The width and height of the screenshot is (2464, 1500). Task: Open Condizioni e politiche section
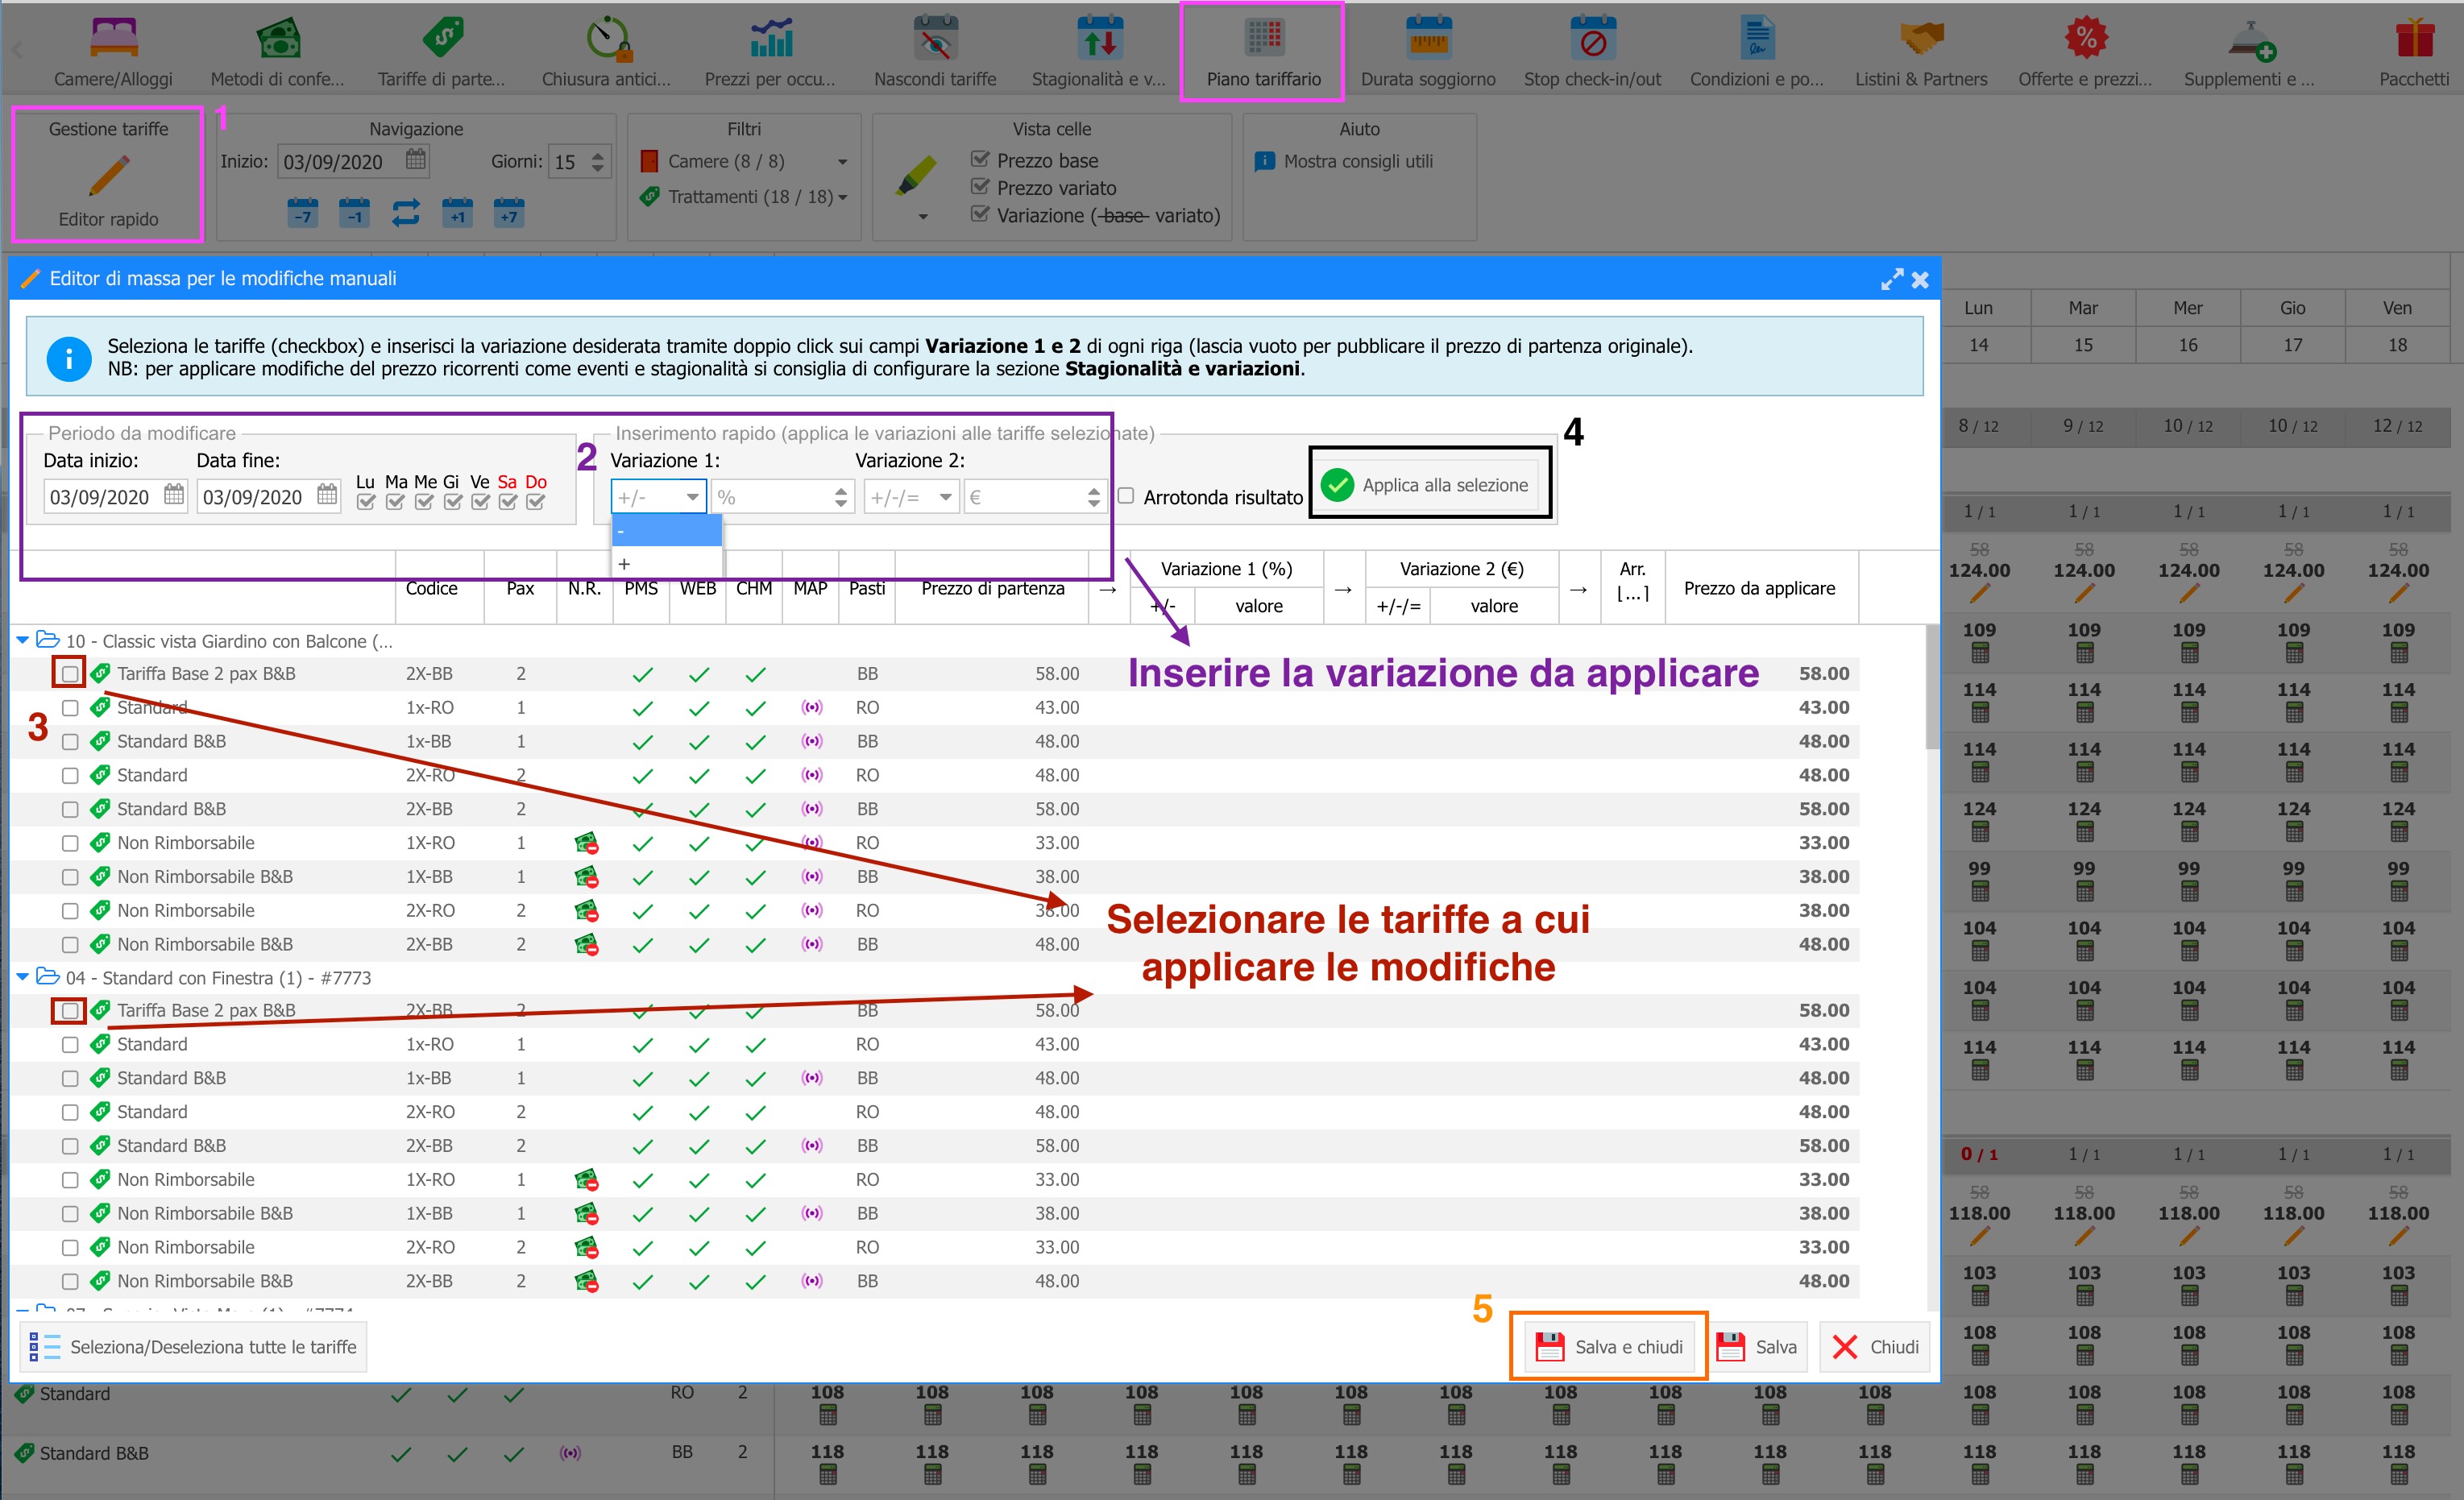point(1757,52)
